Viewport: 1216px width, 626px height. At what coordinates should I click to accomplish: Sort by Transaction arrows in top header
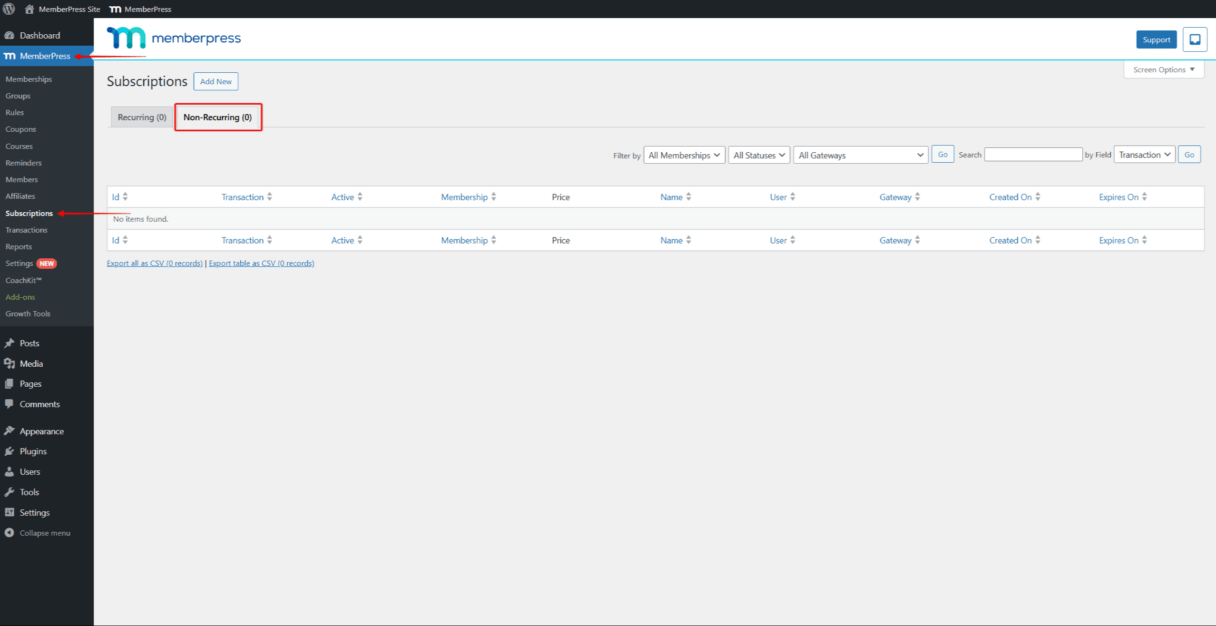(x=270, y=197)
